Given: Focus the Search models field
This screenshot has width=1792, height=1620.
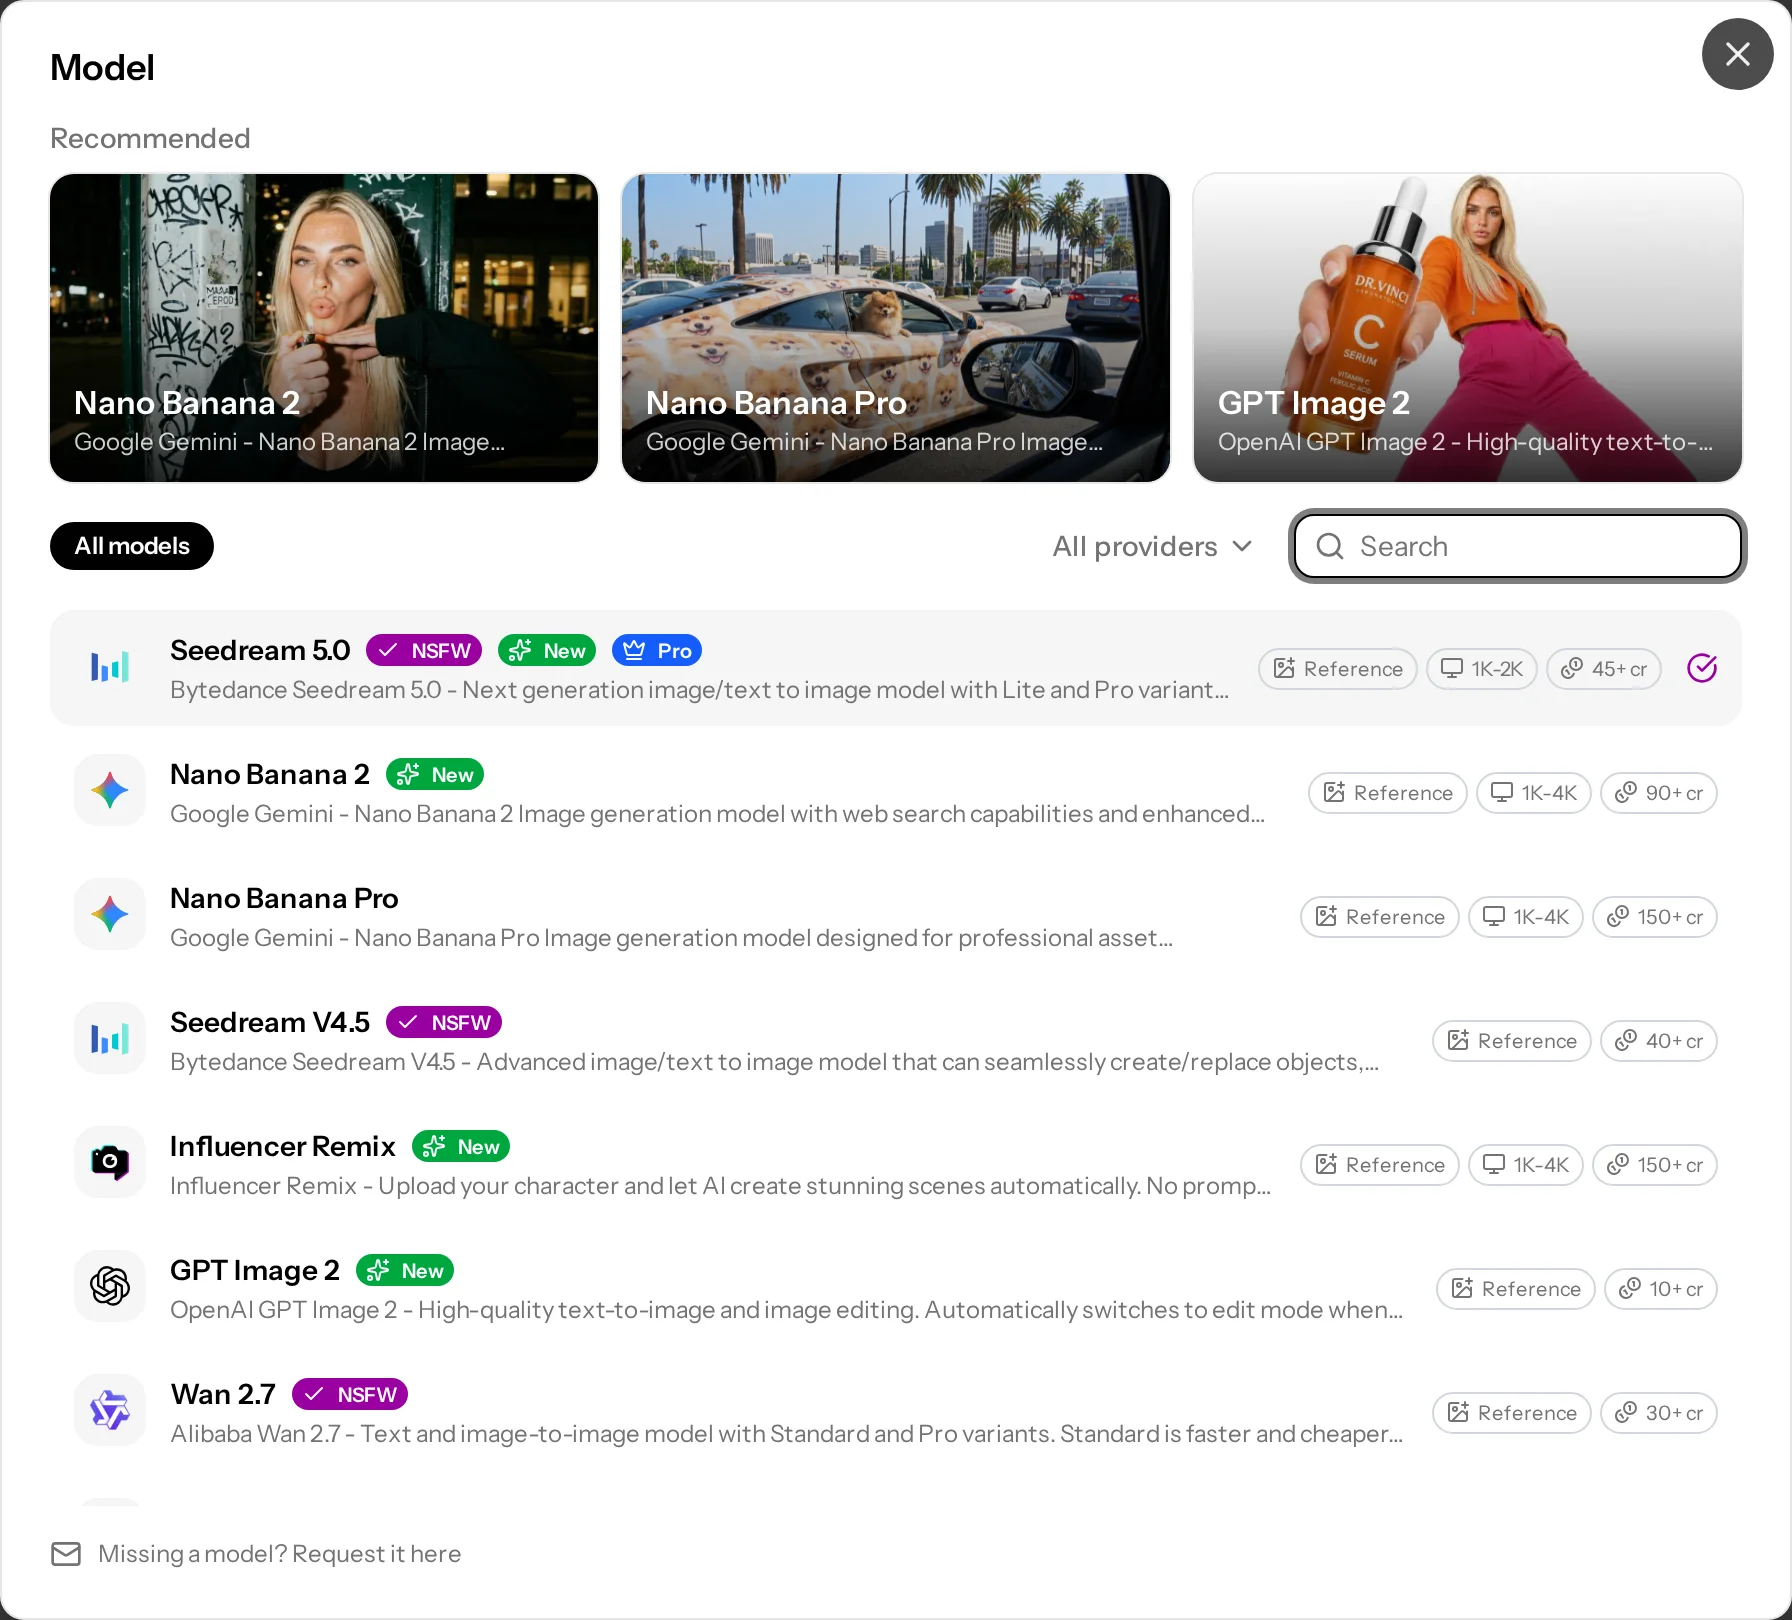Looking at the screenshot, I should tap(1517, 546).
